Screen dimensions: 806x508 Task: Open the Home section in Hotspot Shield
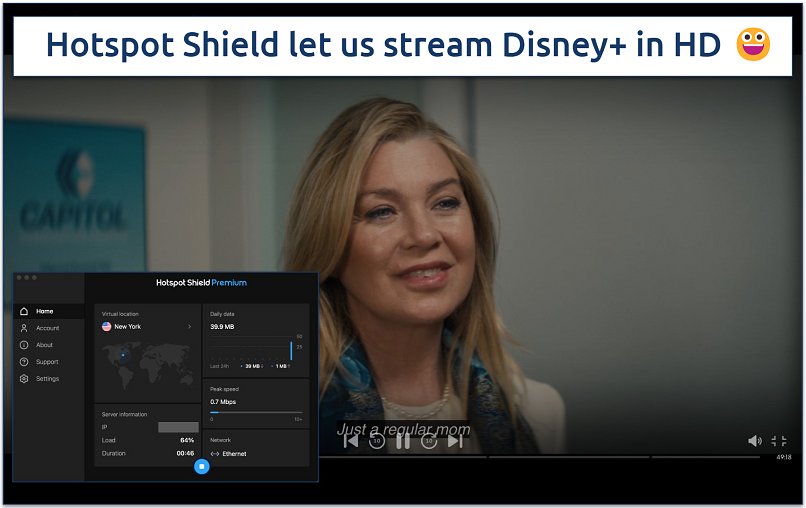coord(49,311)
